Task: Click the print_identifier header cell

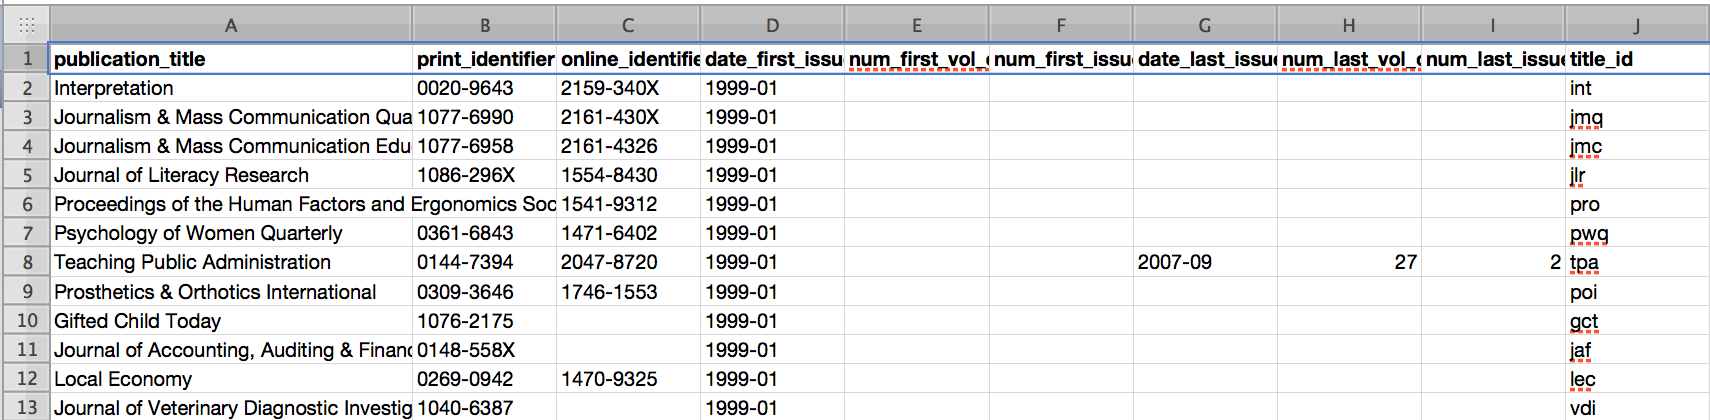Action: click(484, 59)
